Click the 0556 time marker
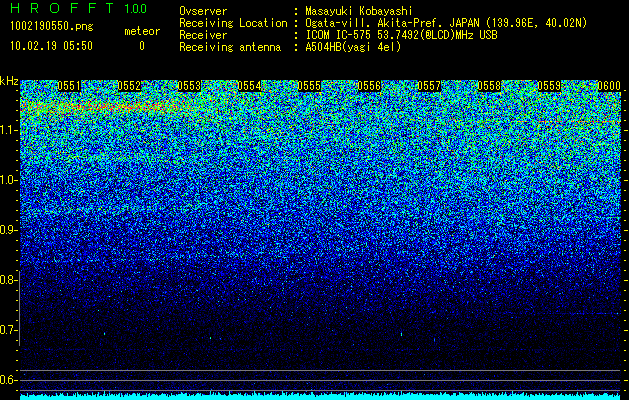The height and width of the screenshot is (400, 629). point(369,86)
